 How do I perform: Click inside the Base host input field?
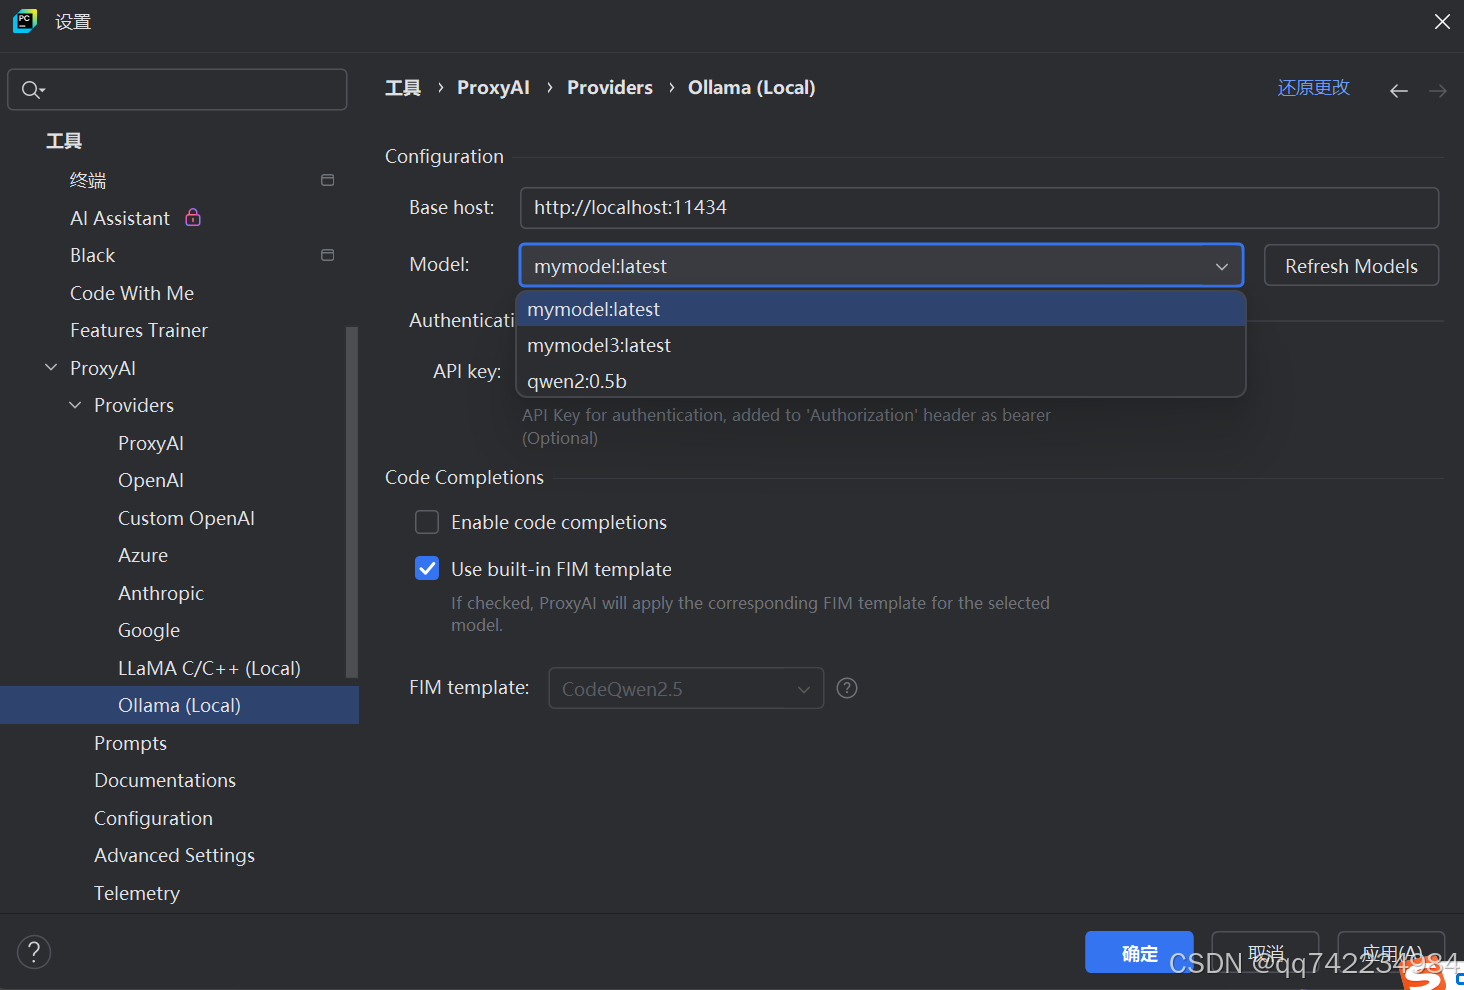click(978, 208)
